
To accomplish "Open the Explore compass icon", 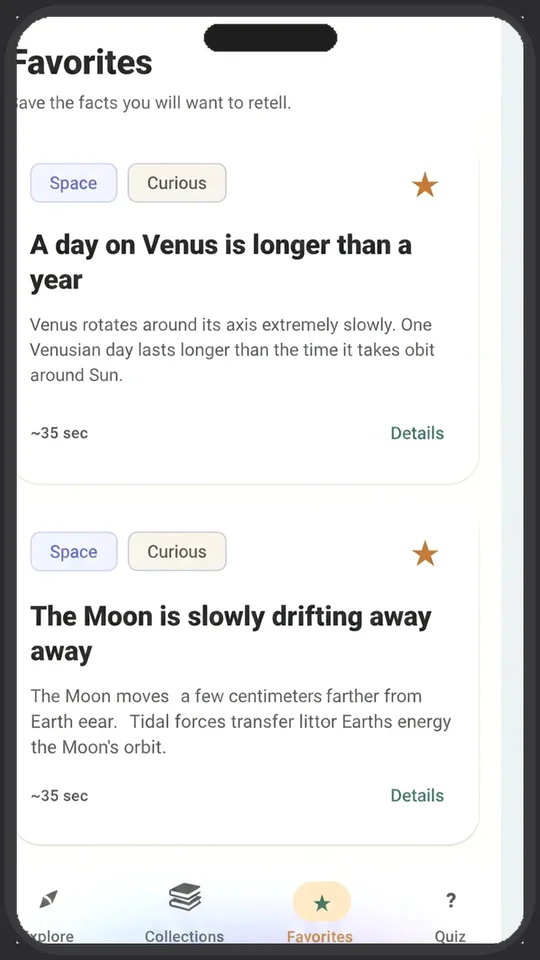I will pyautogui.click(x=48, y=899).
